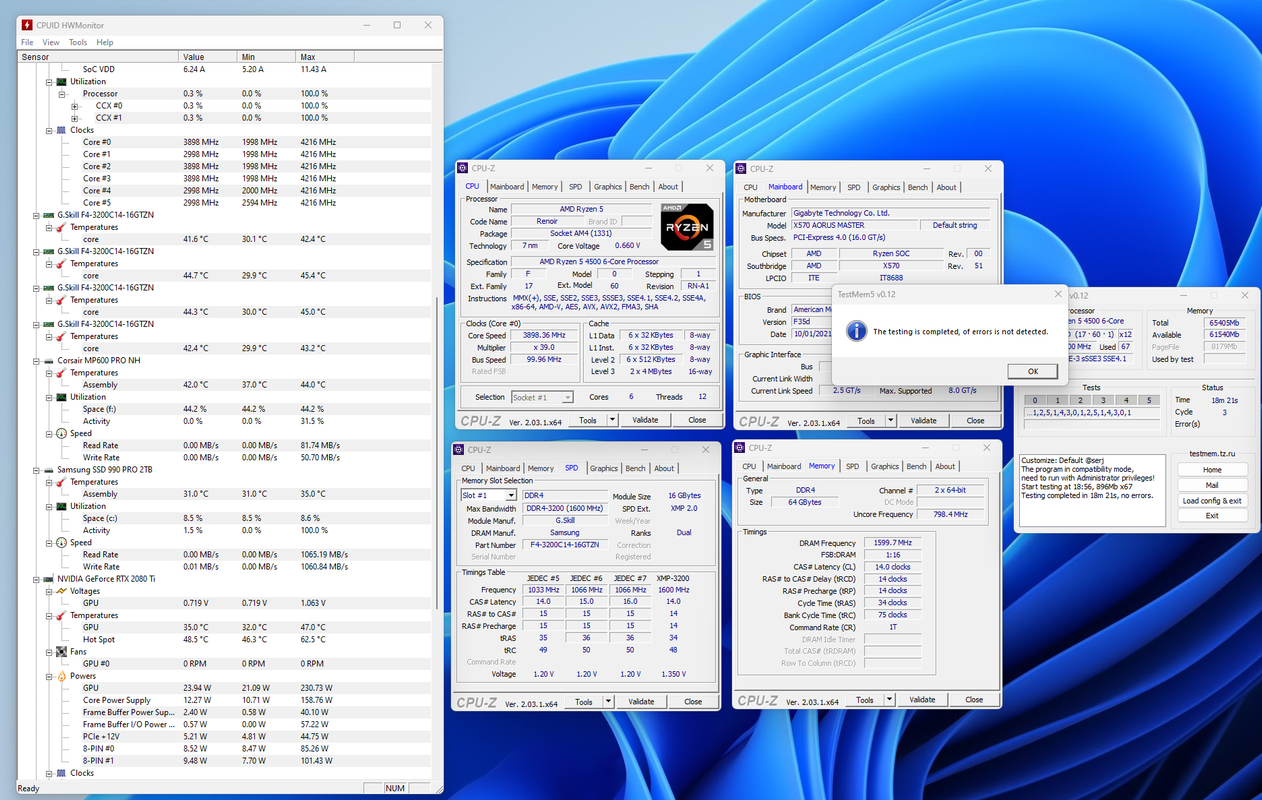Click thermometer icon under Corsair MP600 PRO NH
Image resolution: width=1262 pixels, height=800 pixels.
[62, 373]
